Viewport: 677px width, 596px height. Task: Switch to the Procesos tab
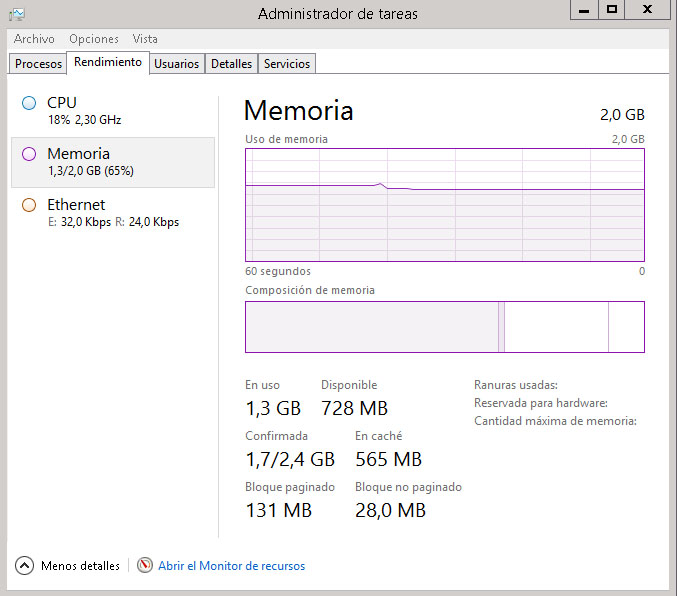39,64
